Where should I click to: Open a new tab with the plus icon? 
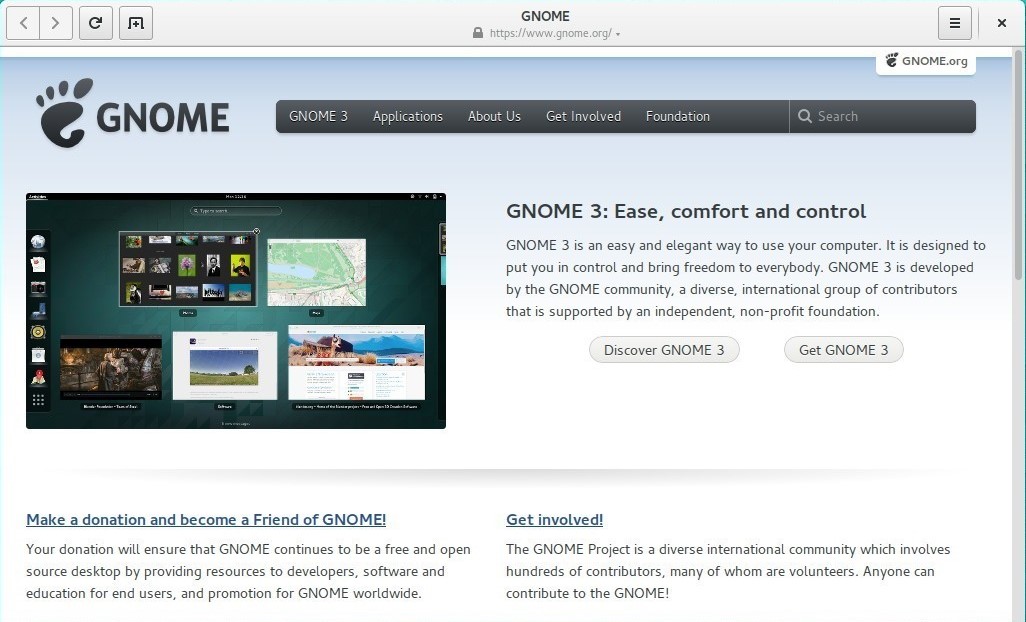point(136,23)
